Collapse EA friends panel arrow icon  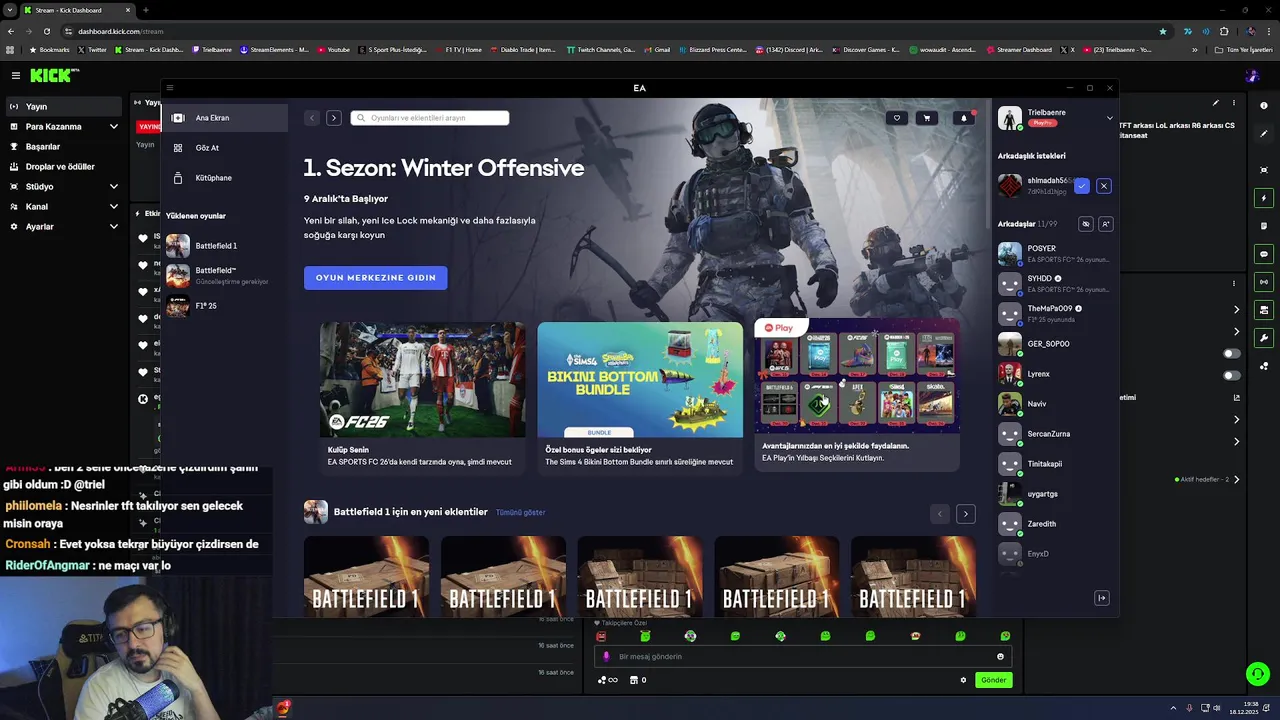[x=1102, y=598]
